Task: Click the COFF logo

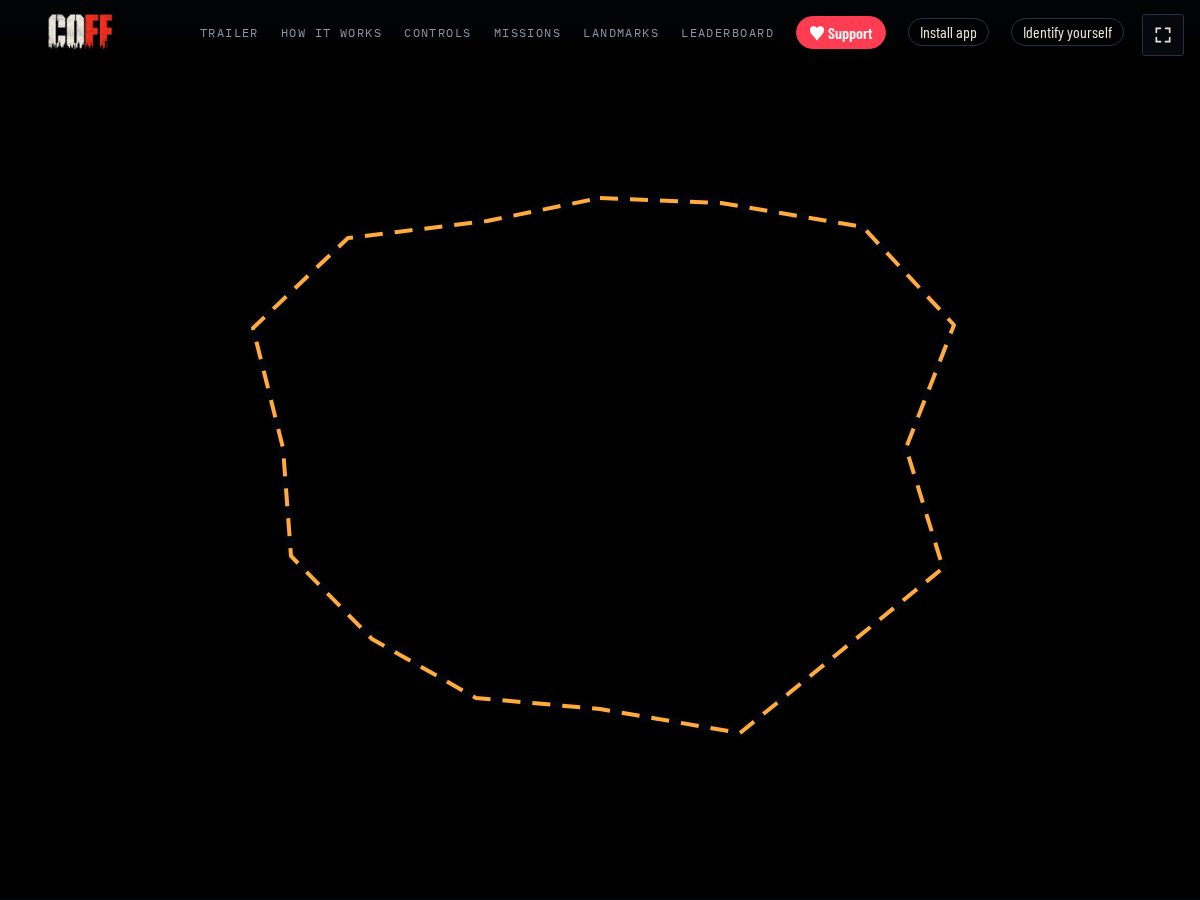Action: 80,32
